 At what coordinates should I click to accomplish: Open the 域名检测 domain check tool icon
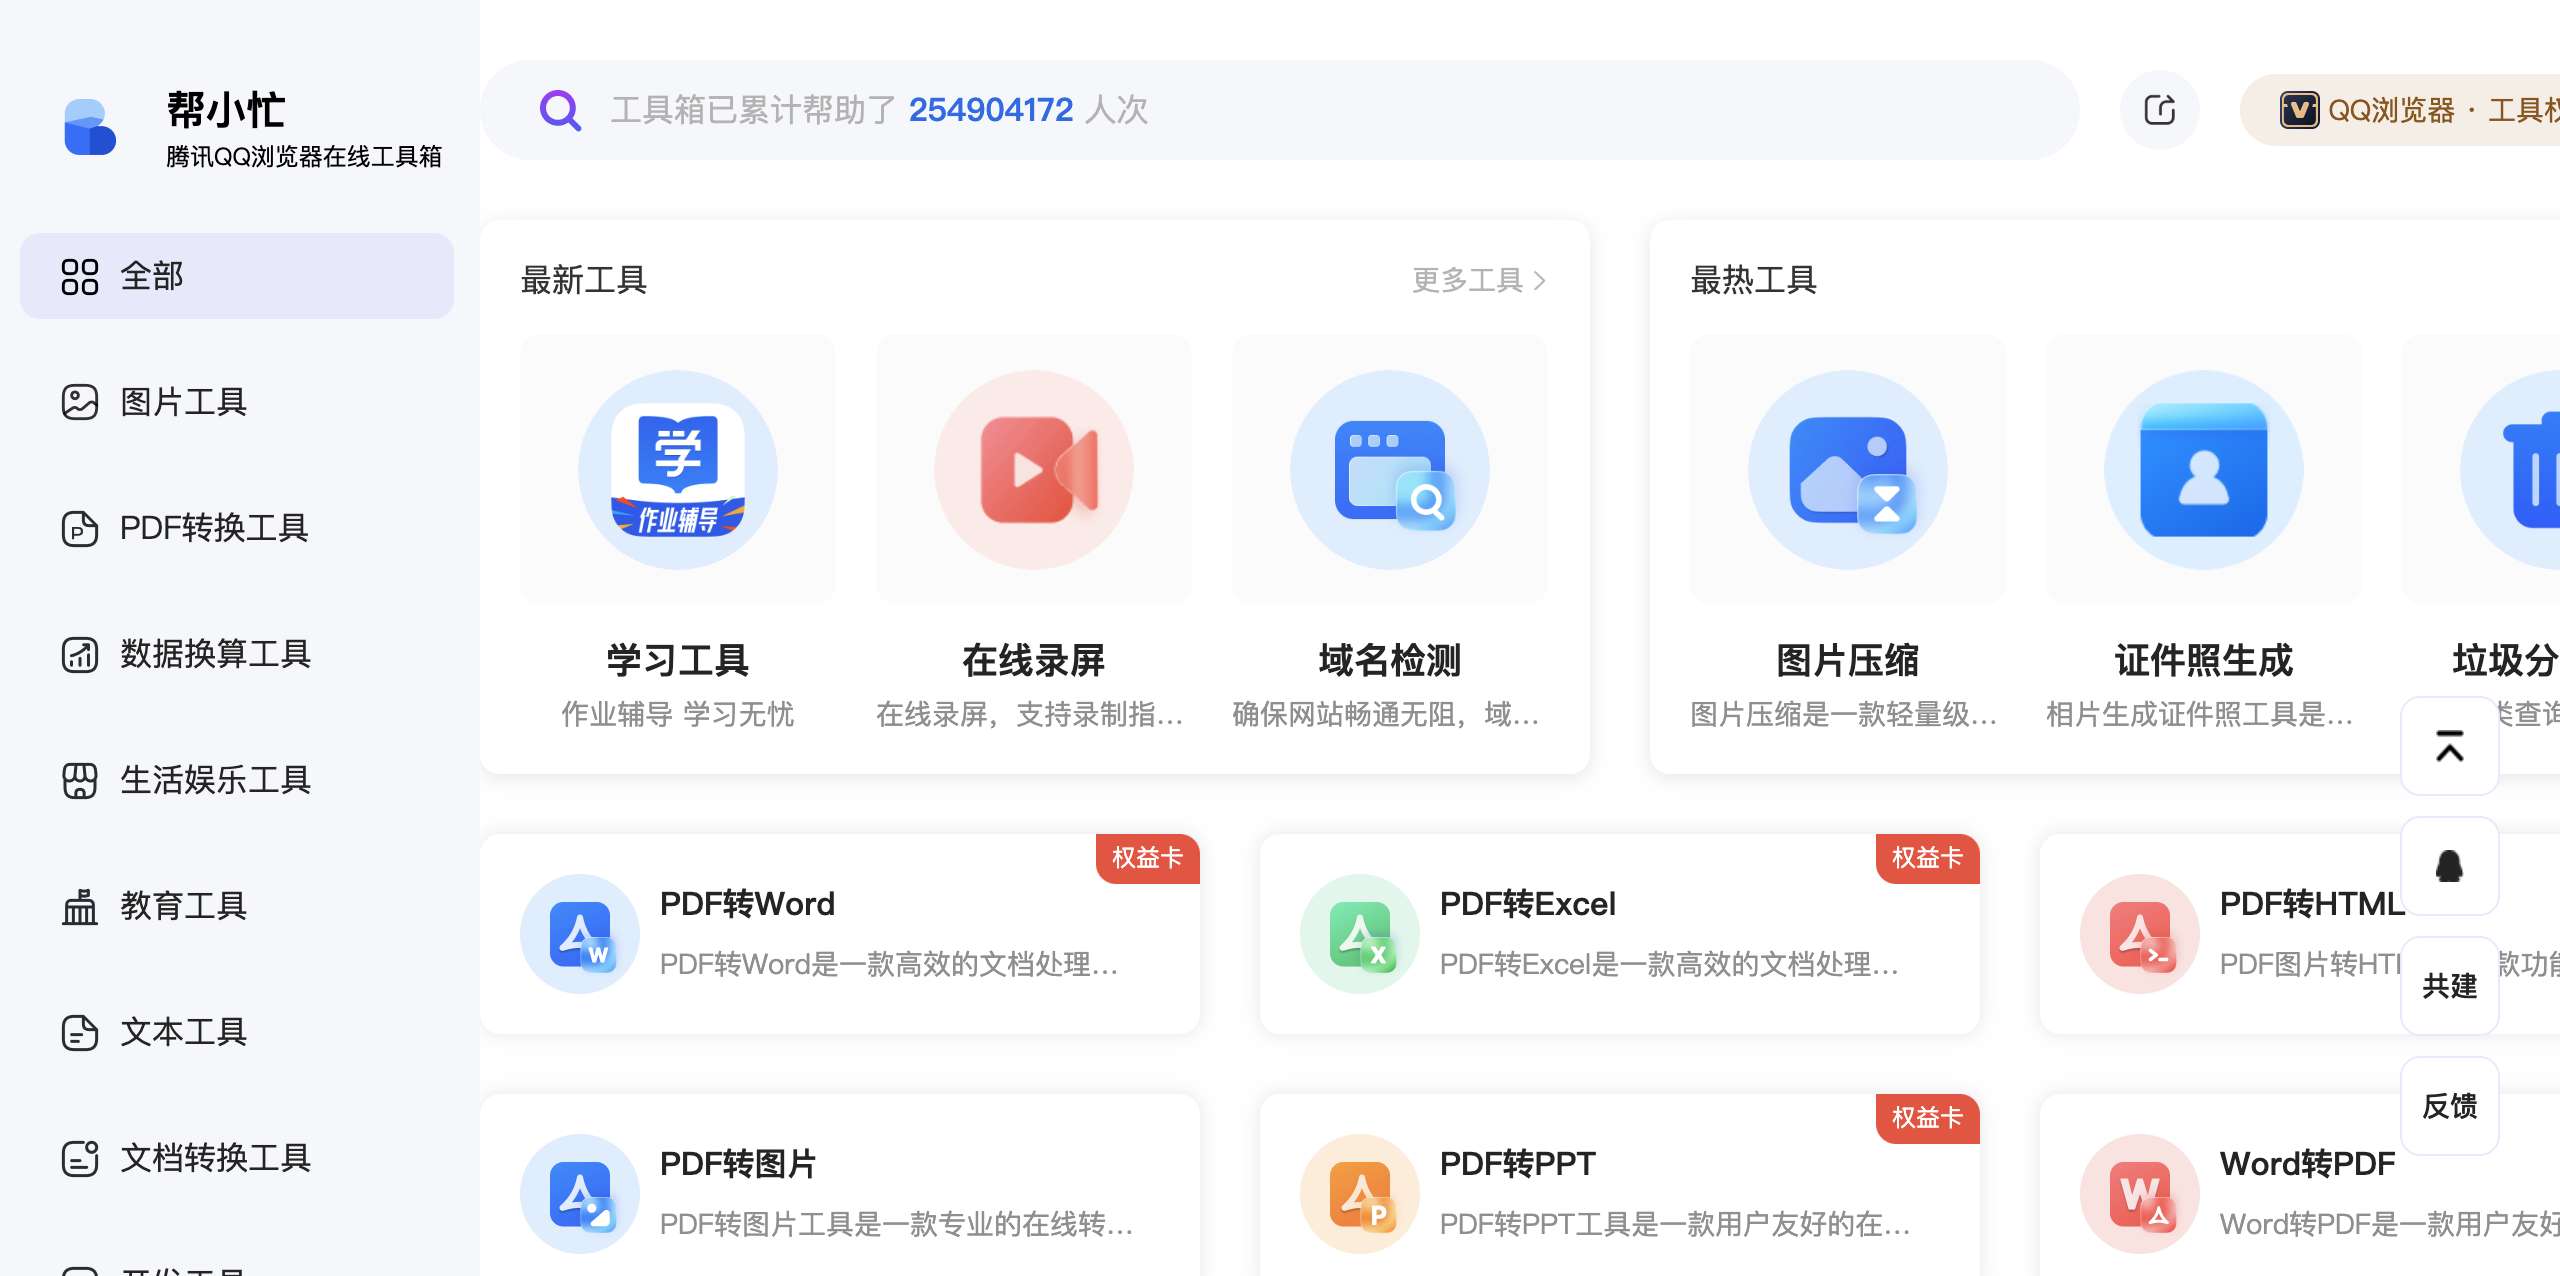1389,469
